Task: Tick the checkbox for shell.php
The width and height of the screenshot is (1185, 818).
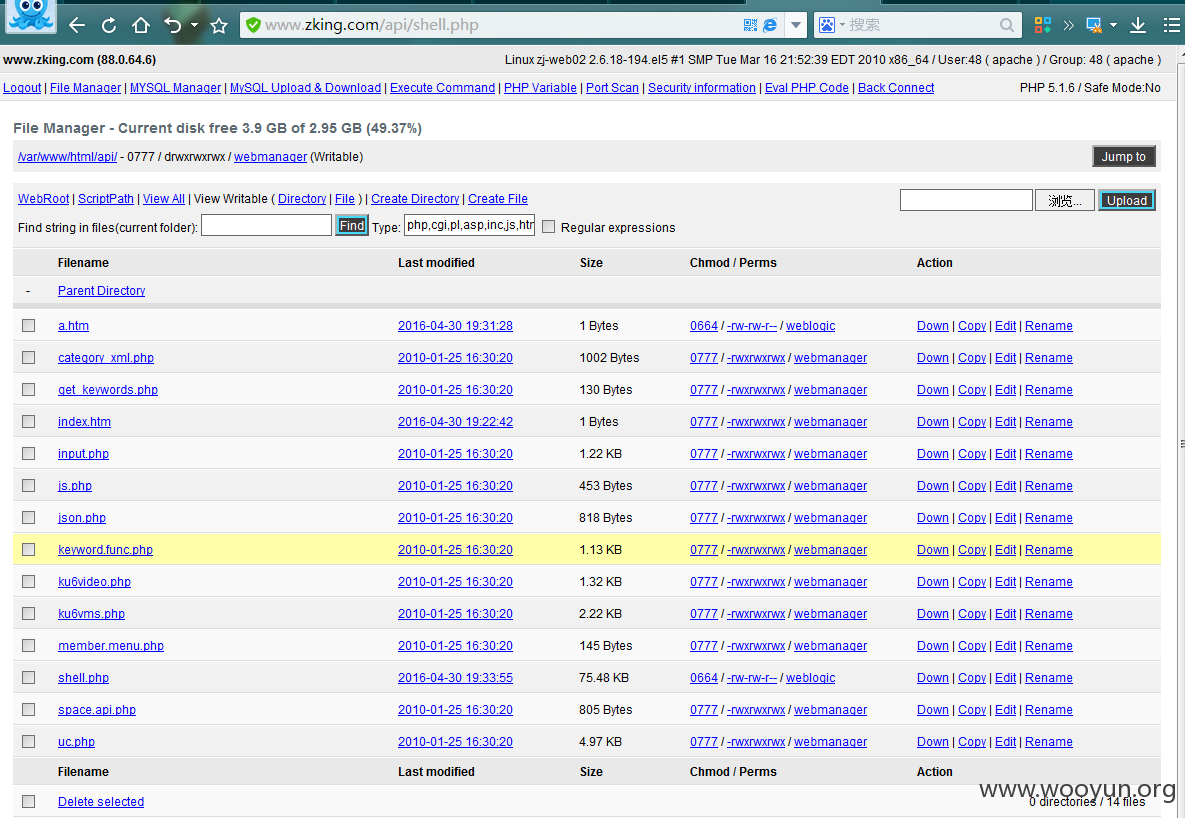Action: [29, 677]
